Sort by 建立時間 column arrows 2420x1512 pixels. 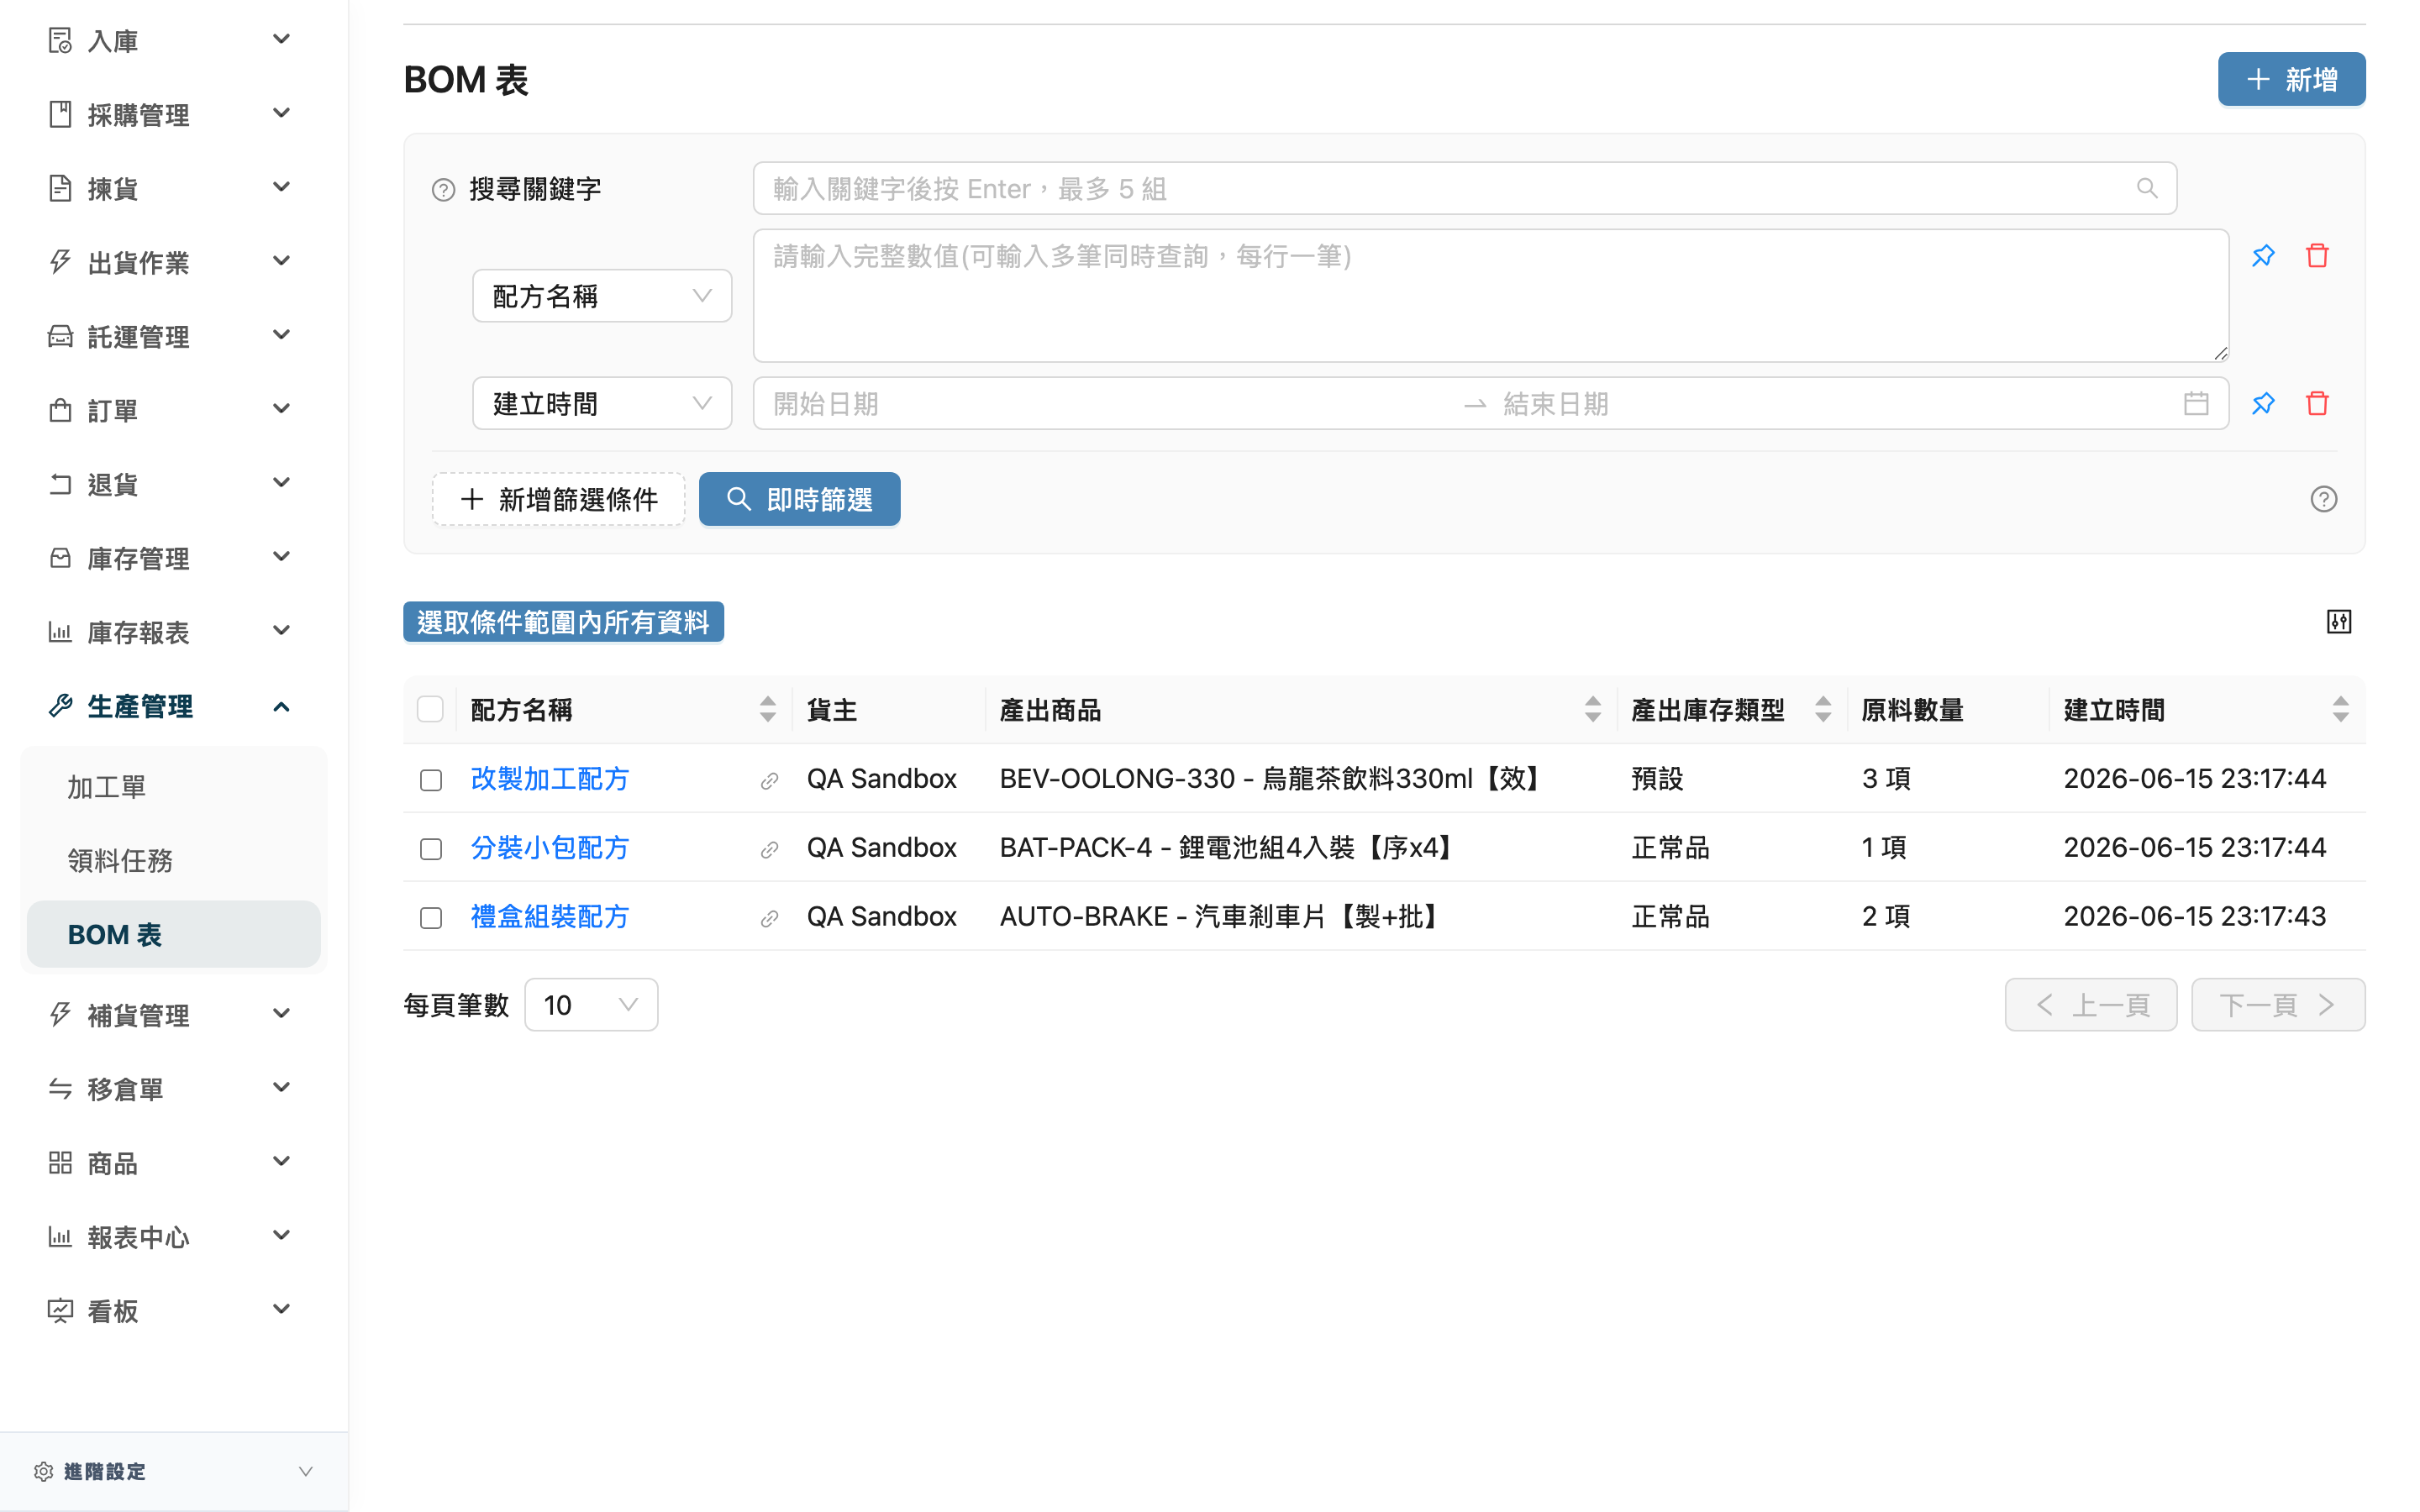click(2340, 709)
